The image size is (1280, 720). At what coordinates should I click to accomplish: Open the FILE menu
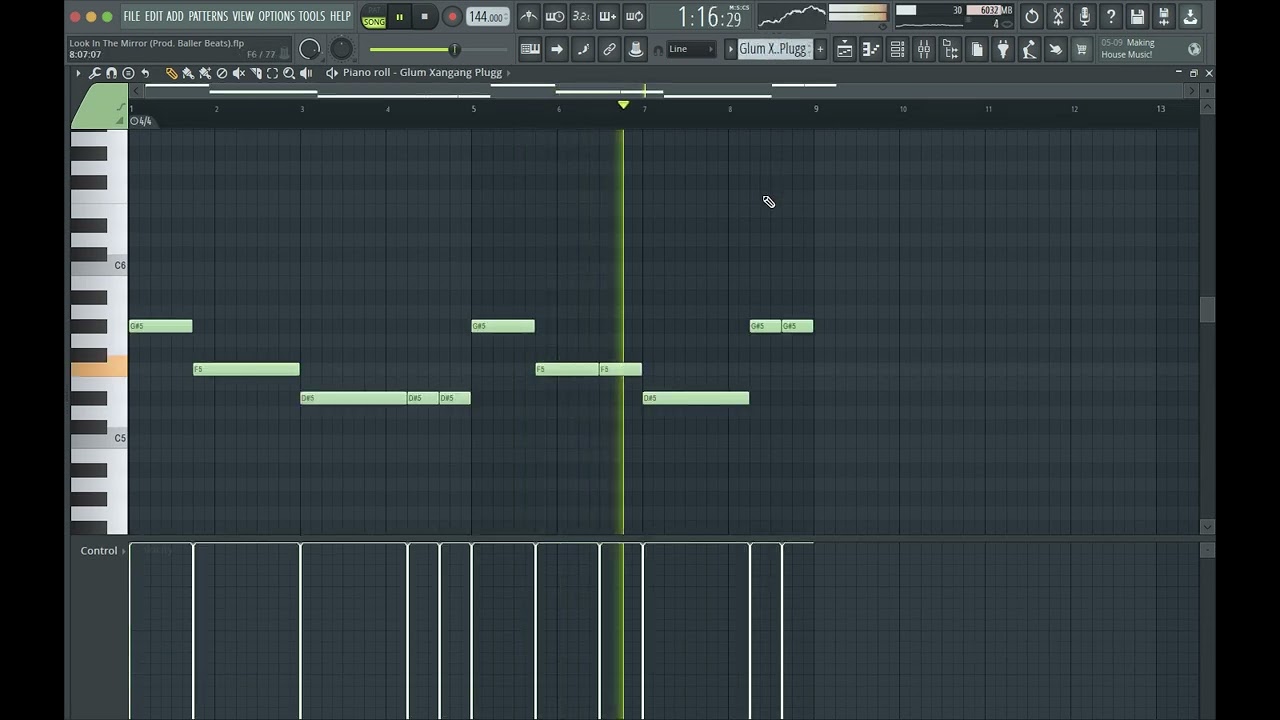[x=131, y=16]
